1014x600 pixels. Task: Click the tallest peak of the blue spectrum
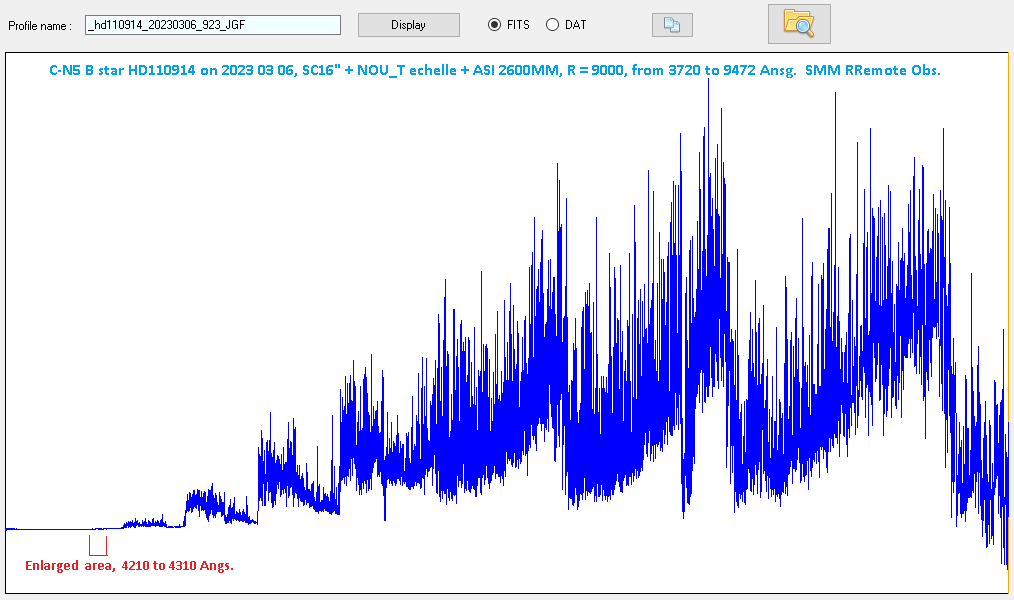(708, 82)
